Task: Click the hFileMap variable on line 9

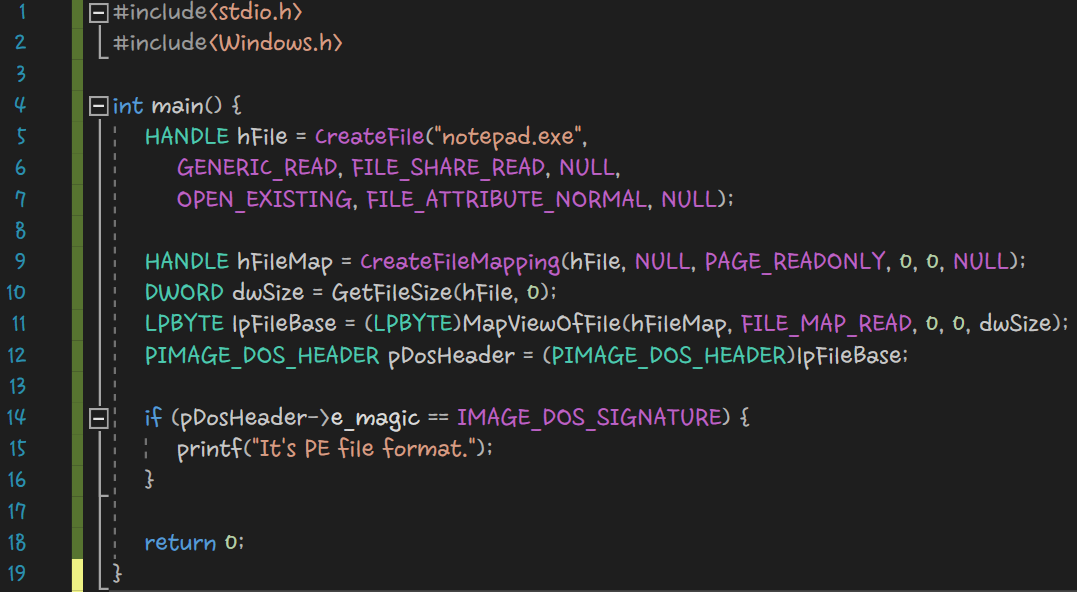Action: tap(285, 262)
